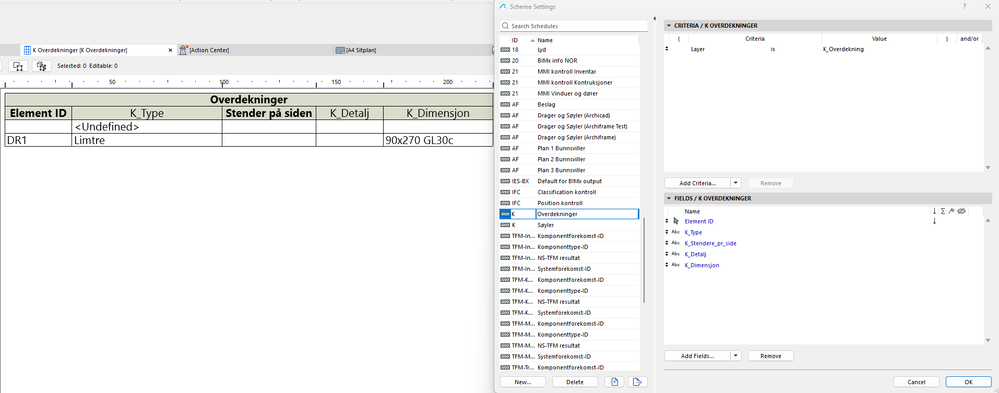999x393 pixels.
Task: Click the schedule icon of the Søyler row
Action: pos(505,225)
